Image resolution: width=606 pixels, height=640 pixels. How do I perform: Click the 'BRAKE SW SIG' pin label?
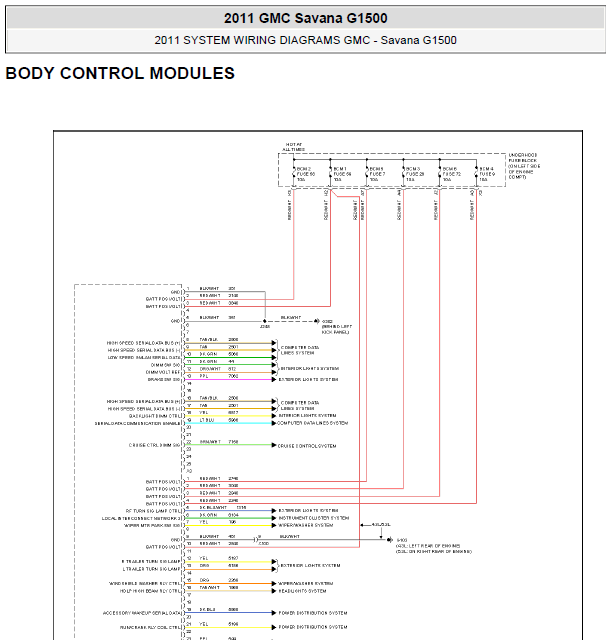tap(164, 380)
